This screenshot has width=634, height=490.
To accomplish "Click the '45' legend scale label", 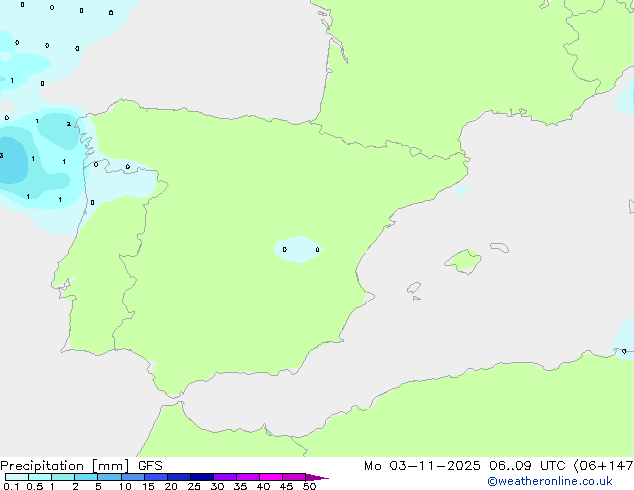I will (x=286, y=486).
